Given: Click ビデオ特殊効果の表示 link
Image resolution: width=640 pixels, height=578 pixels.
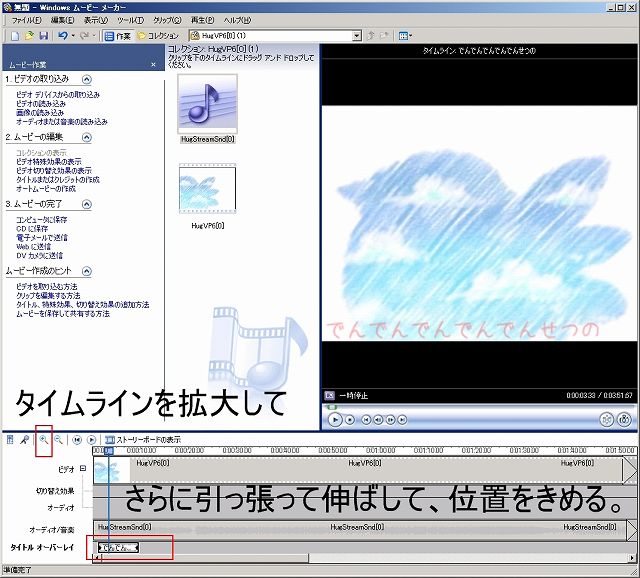Looking at the screenshot, I should (x=49, y=162).
